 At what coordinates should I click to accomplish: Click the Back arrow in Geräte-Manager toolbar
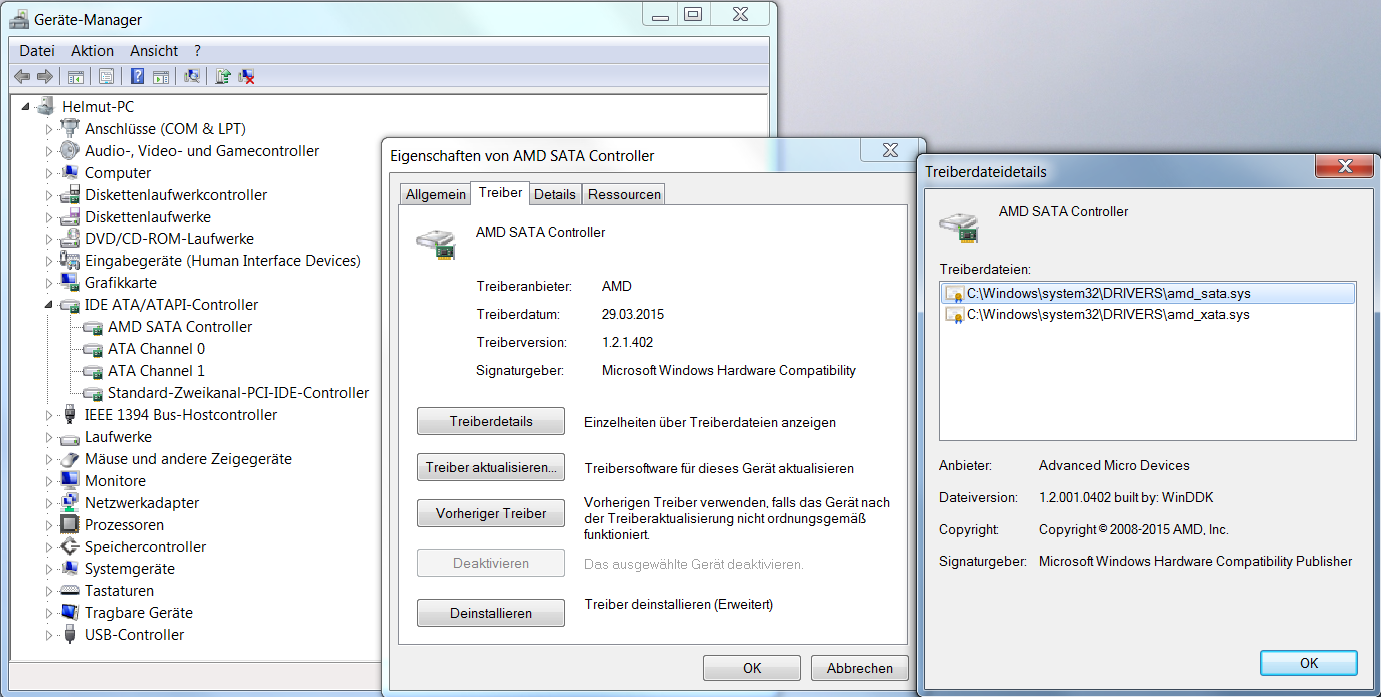[x=22, y=76]
